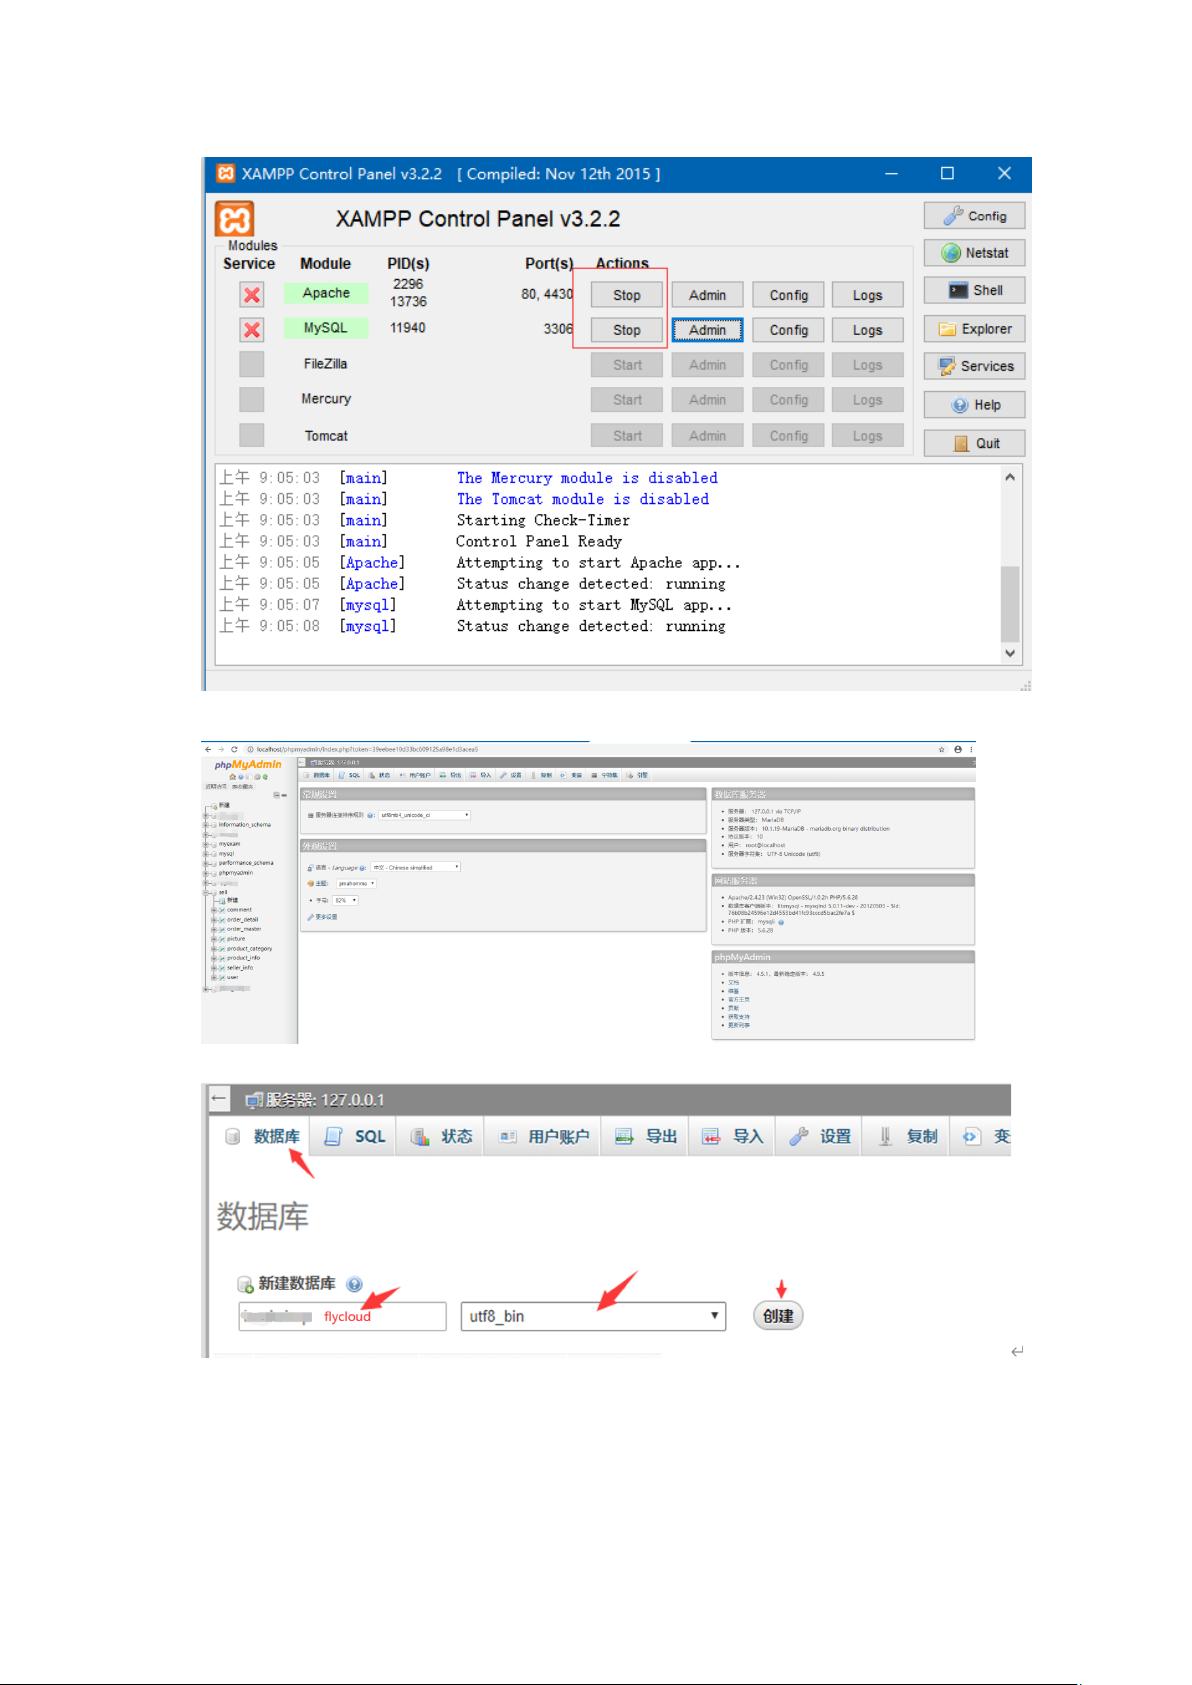Screen dimensions: 1192x1685
Task: Expand the order_detail table node
Action: click(213, 919)
